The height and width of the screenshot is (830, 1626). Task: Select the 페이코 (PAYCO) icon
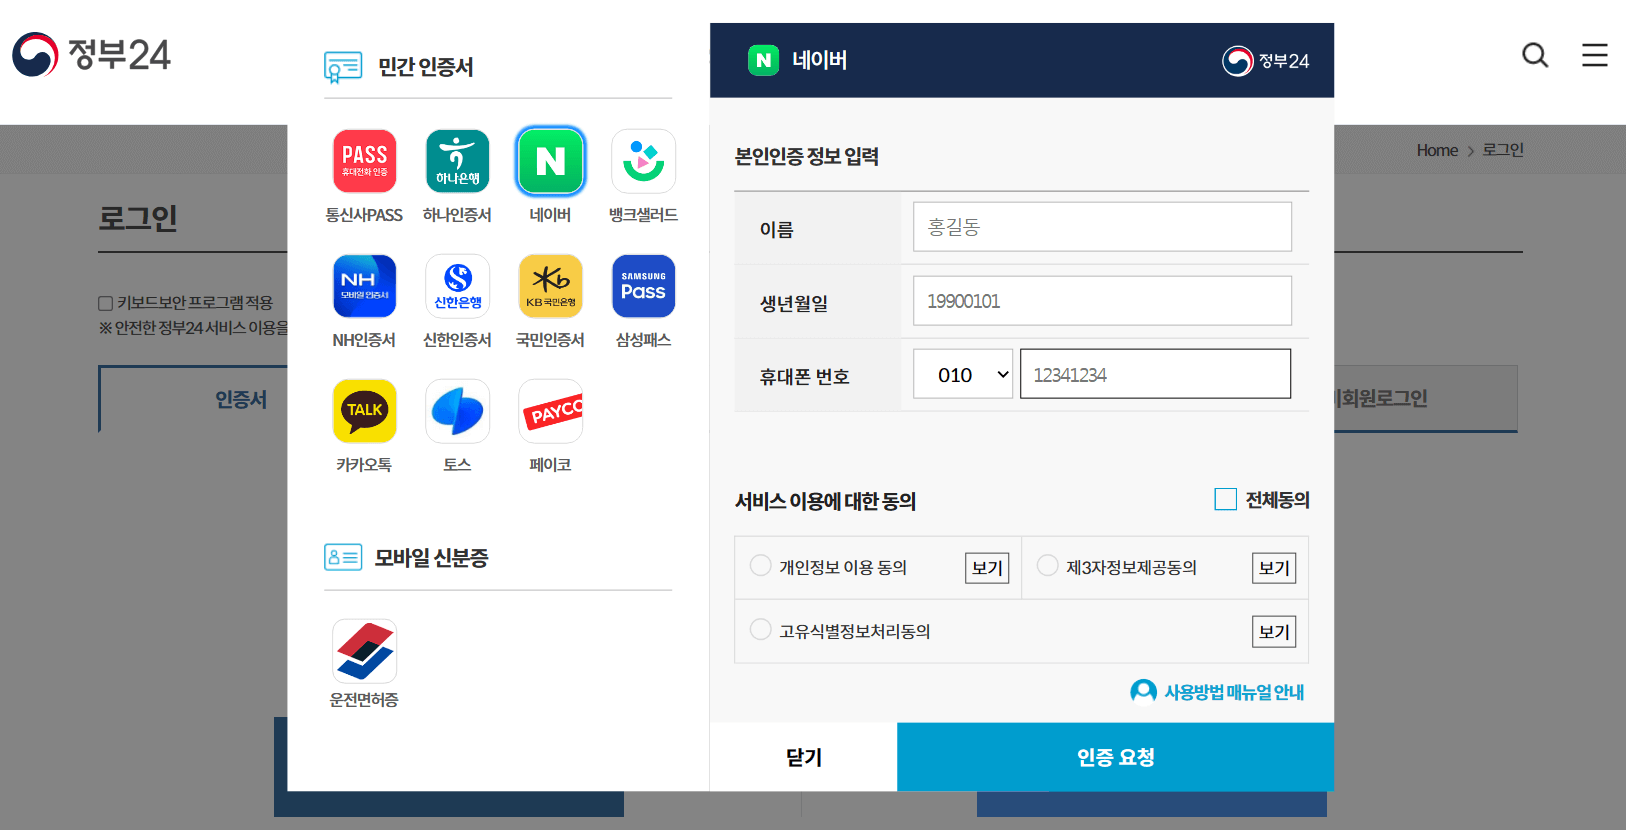(550, 411)
